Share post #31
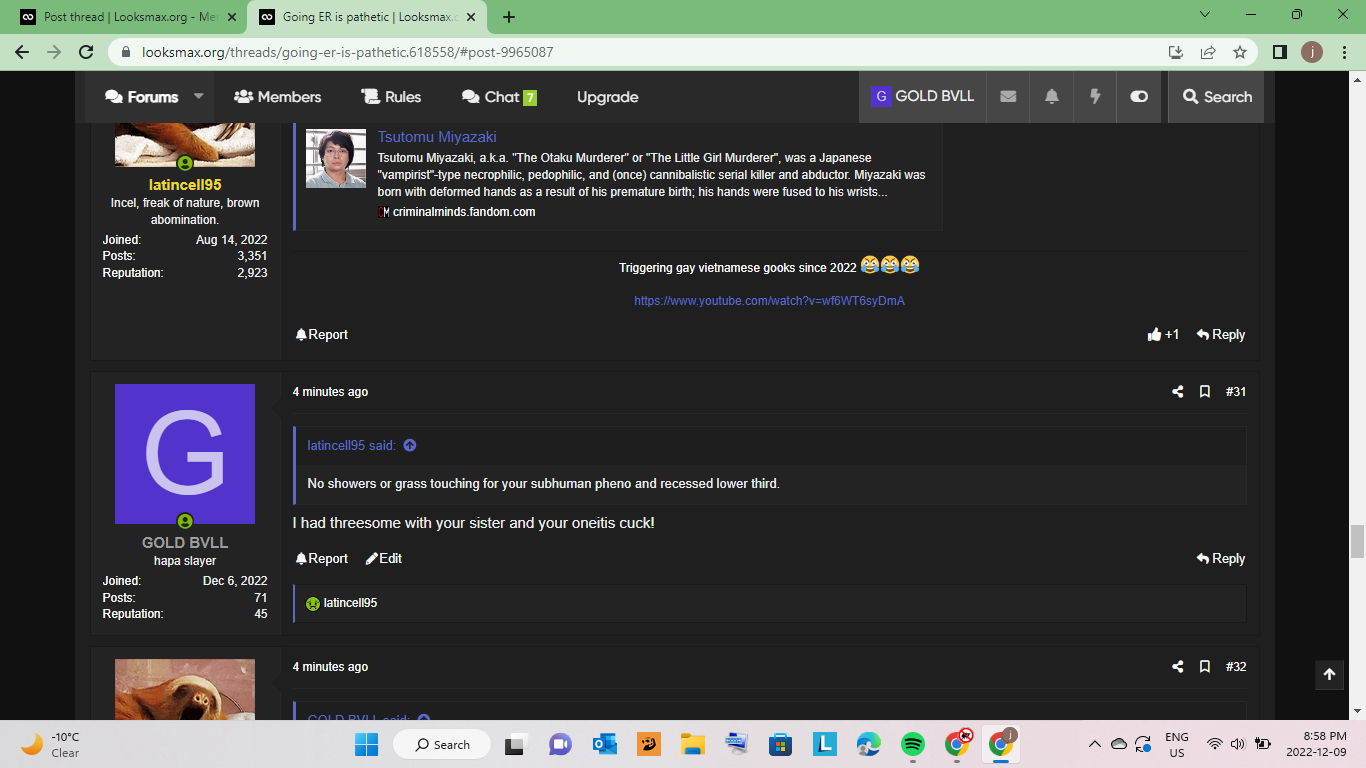 coord(1177,392)
